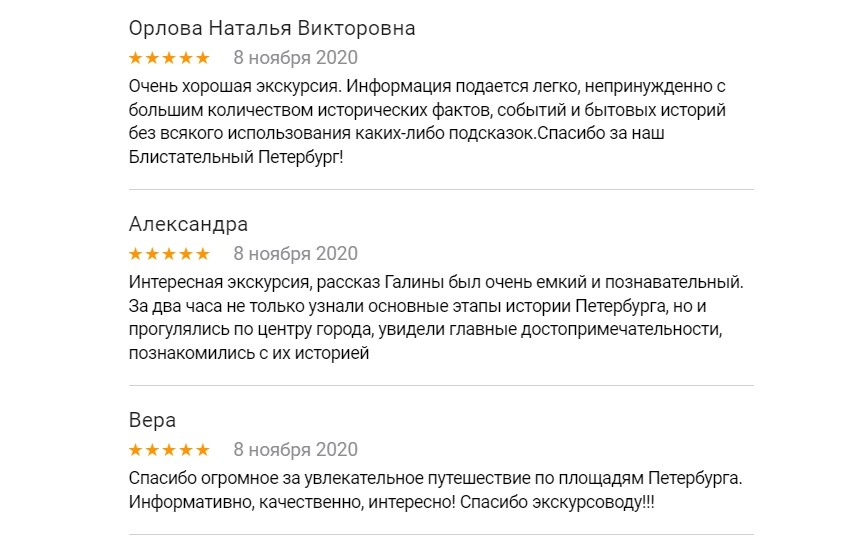Select the third star in Александра's rating
862x536 pixels.
click(x=170, y=254)
